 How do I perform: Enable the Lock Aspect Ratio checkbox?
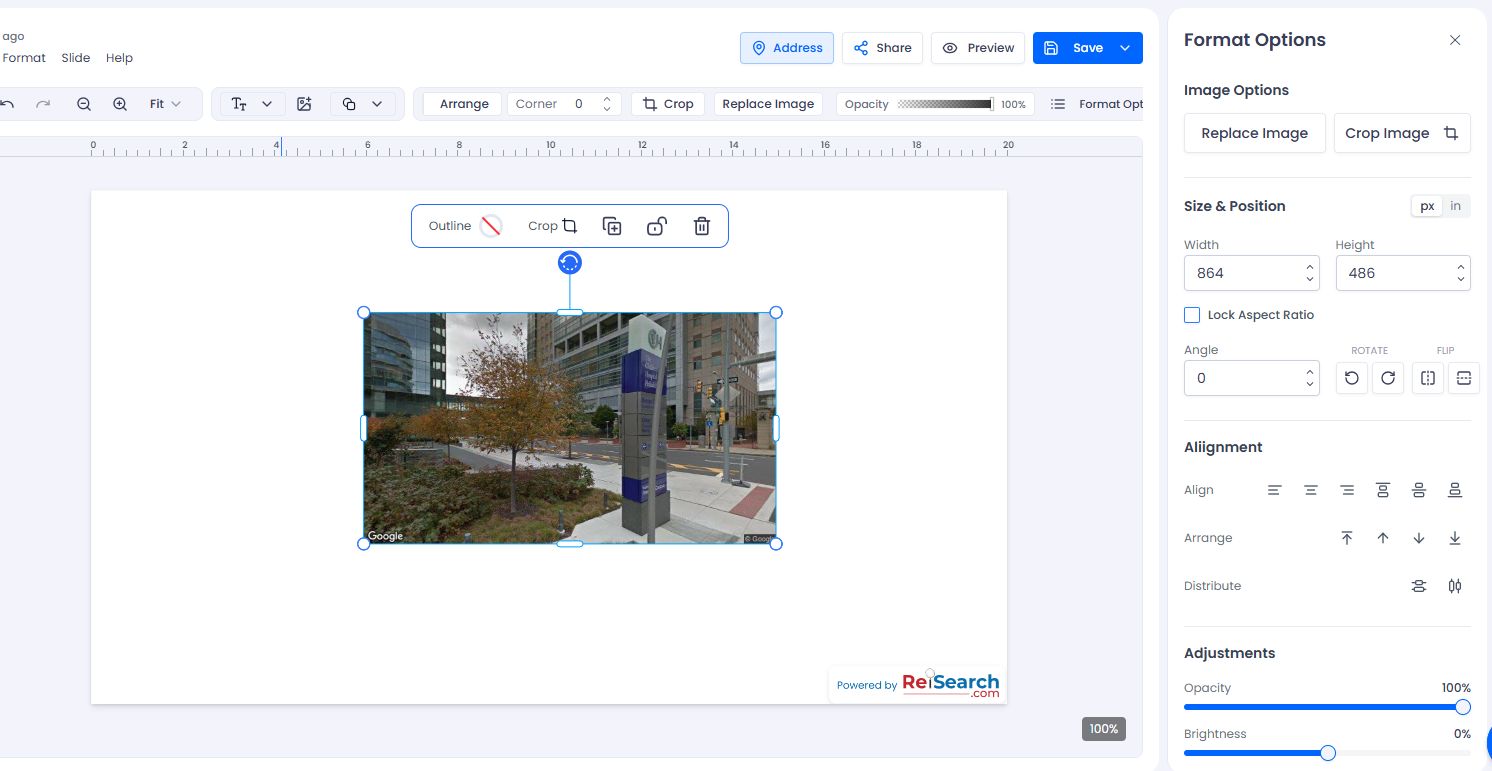point(1192,315)
